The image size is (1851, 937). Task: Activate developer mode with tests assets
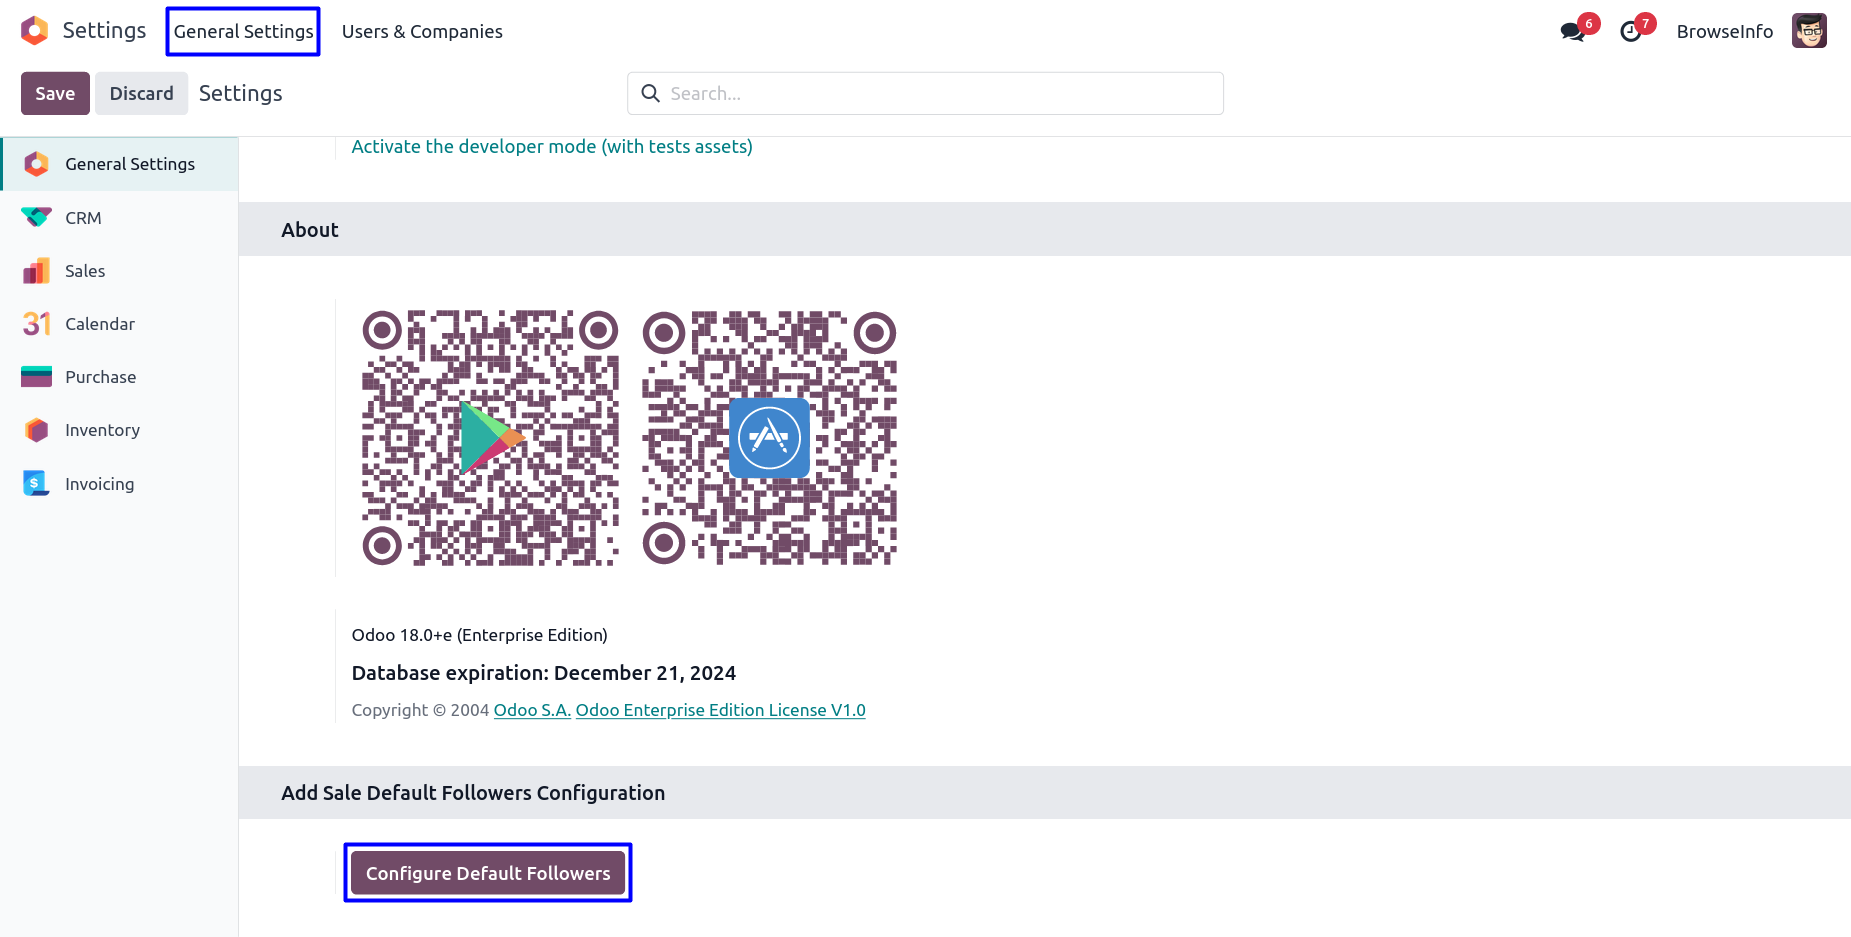[552, 147]
